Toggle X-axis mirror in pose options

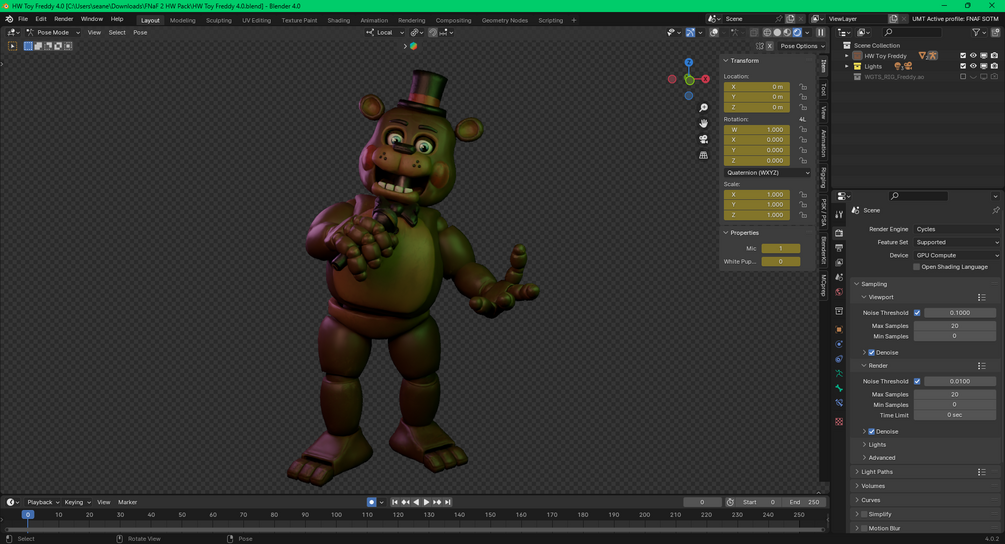click(x=770, y=46)
